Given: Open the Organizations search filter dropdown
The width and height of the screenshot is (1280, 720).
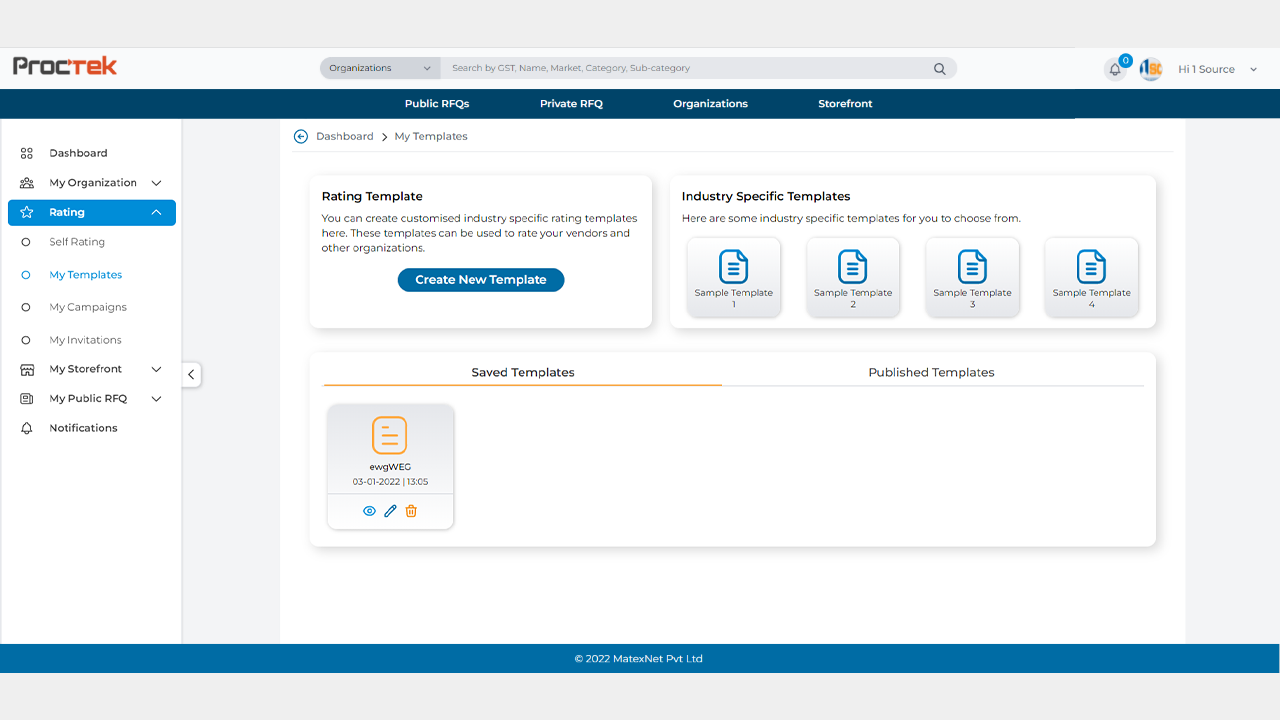Looking at the screenshot, I should (x=380, y=68).
